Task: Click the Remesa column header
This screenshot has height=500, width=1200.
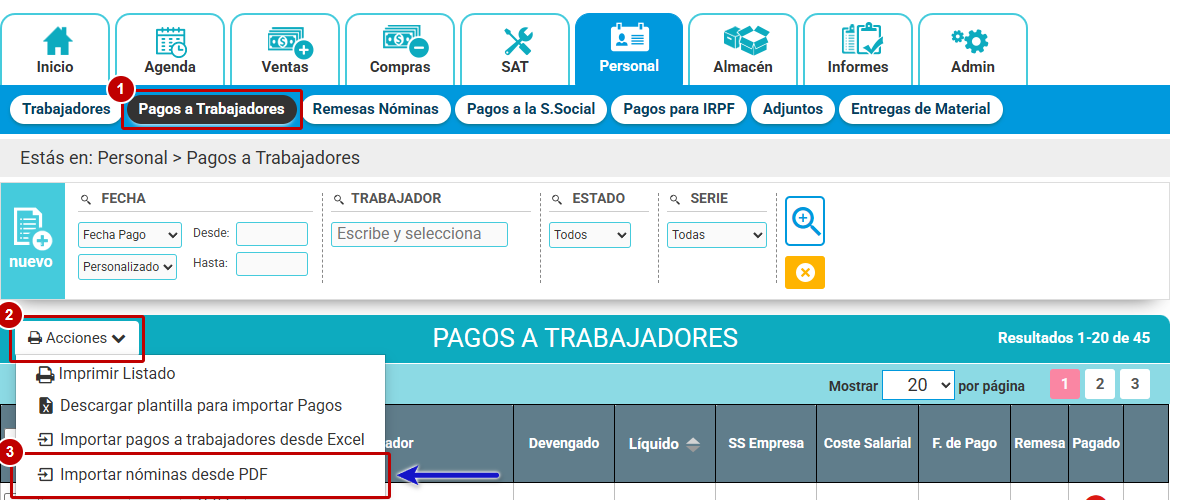Action: pos(1039,443)
